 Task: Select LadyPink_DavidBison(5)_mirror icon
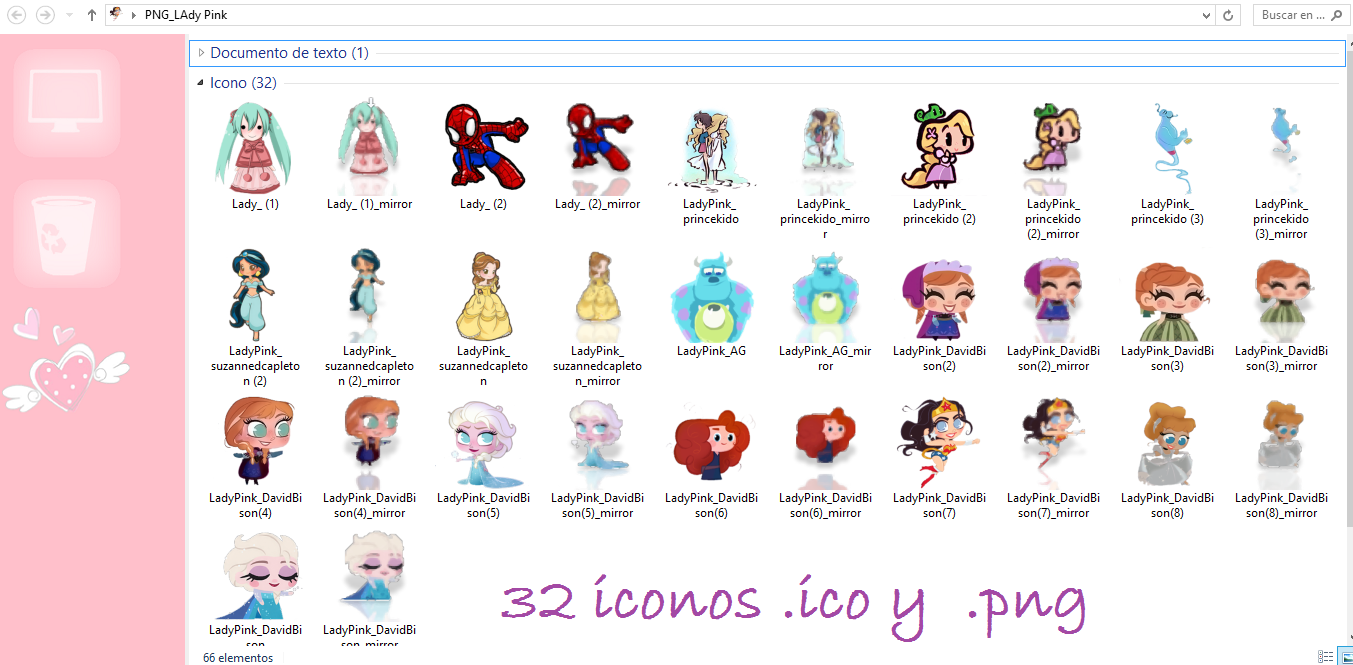click(x=598, y=442)
